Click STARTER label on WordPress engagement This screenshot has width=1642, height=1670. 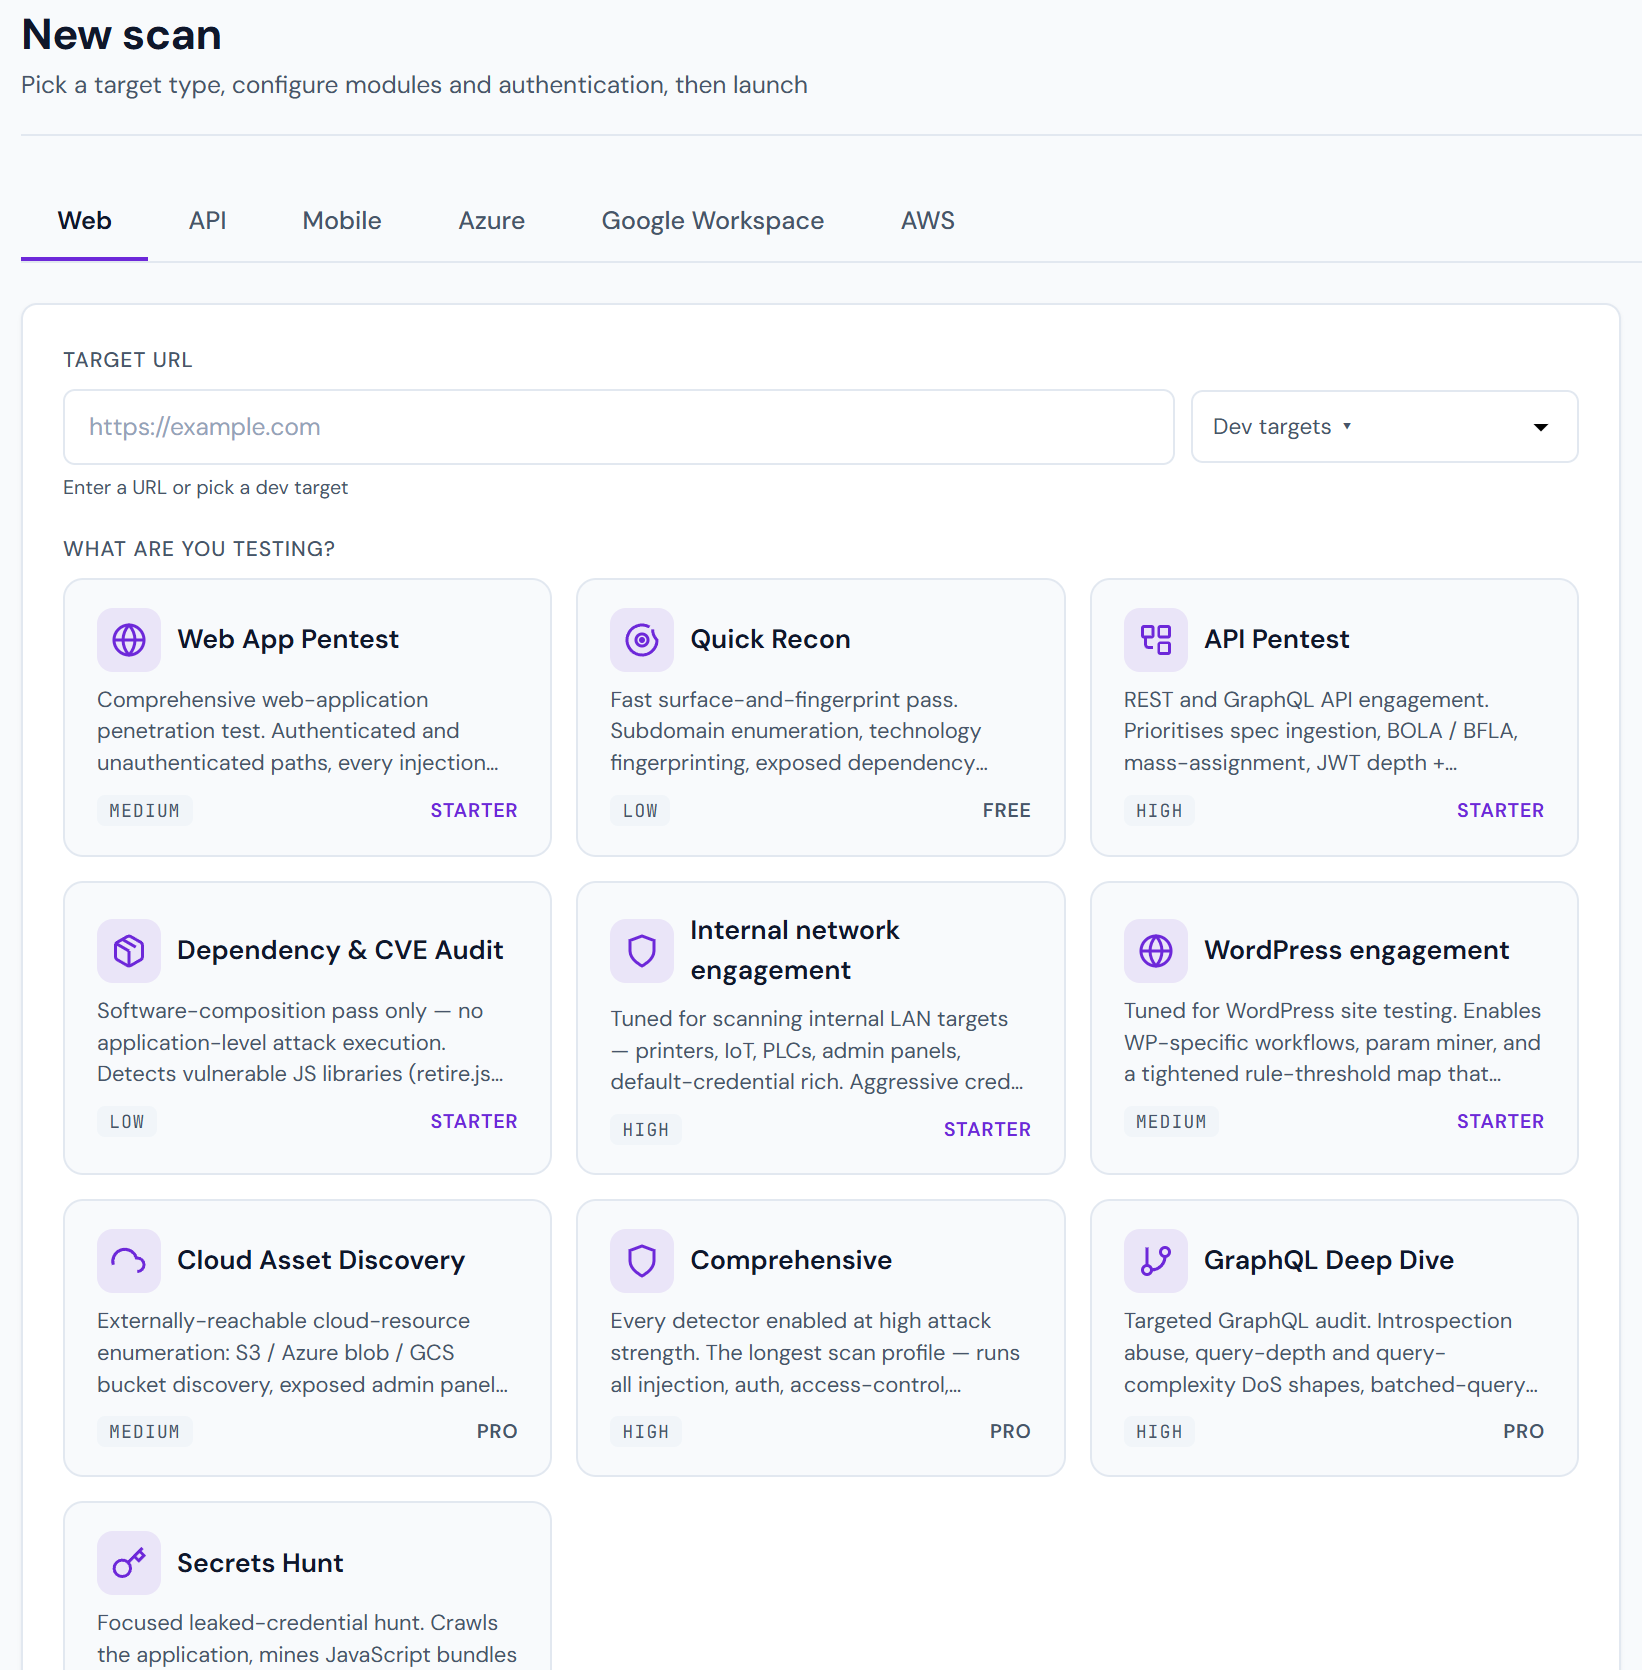pos(1500,1122)
